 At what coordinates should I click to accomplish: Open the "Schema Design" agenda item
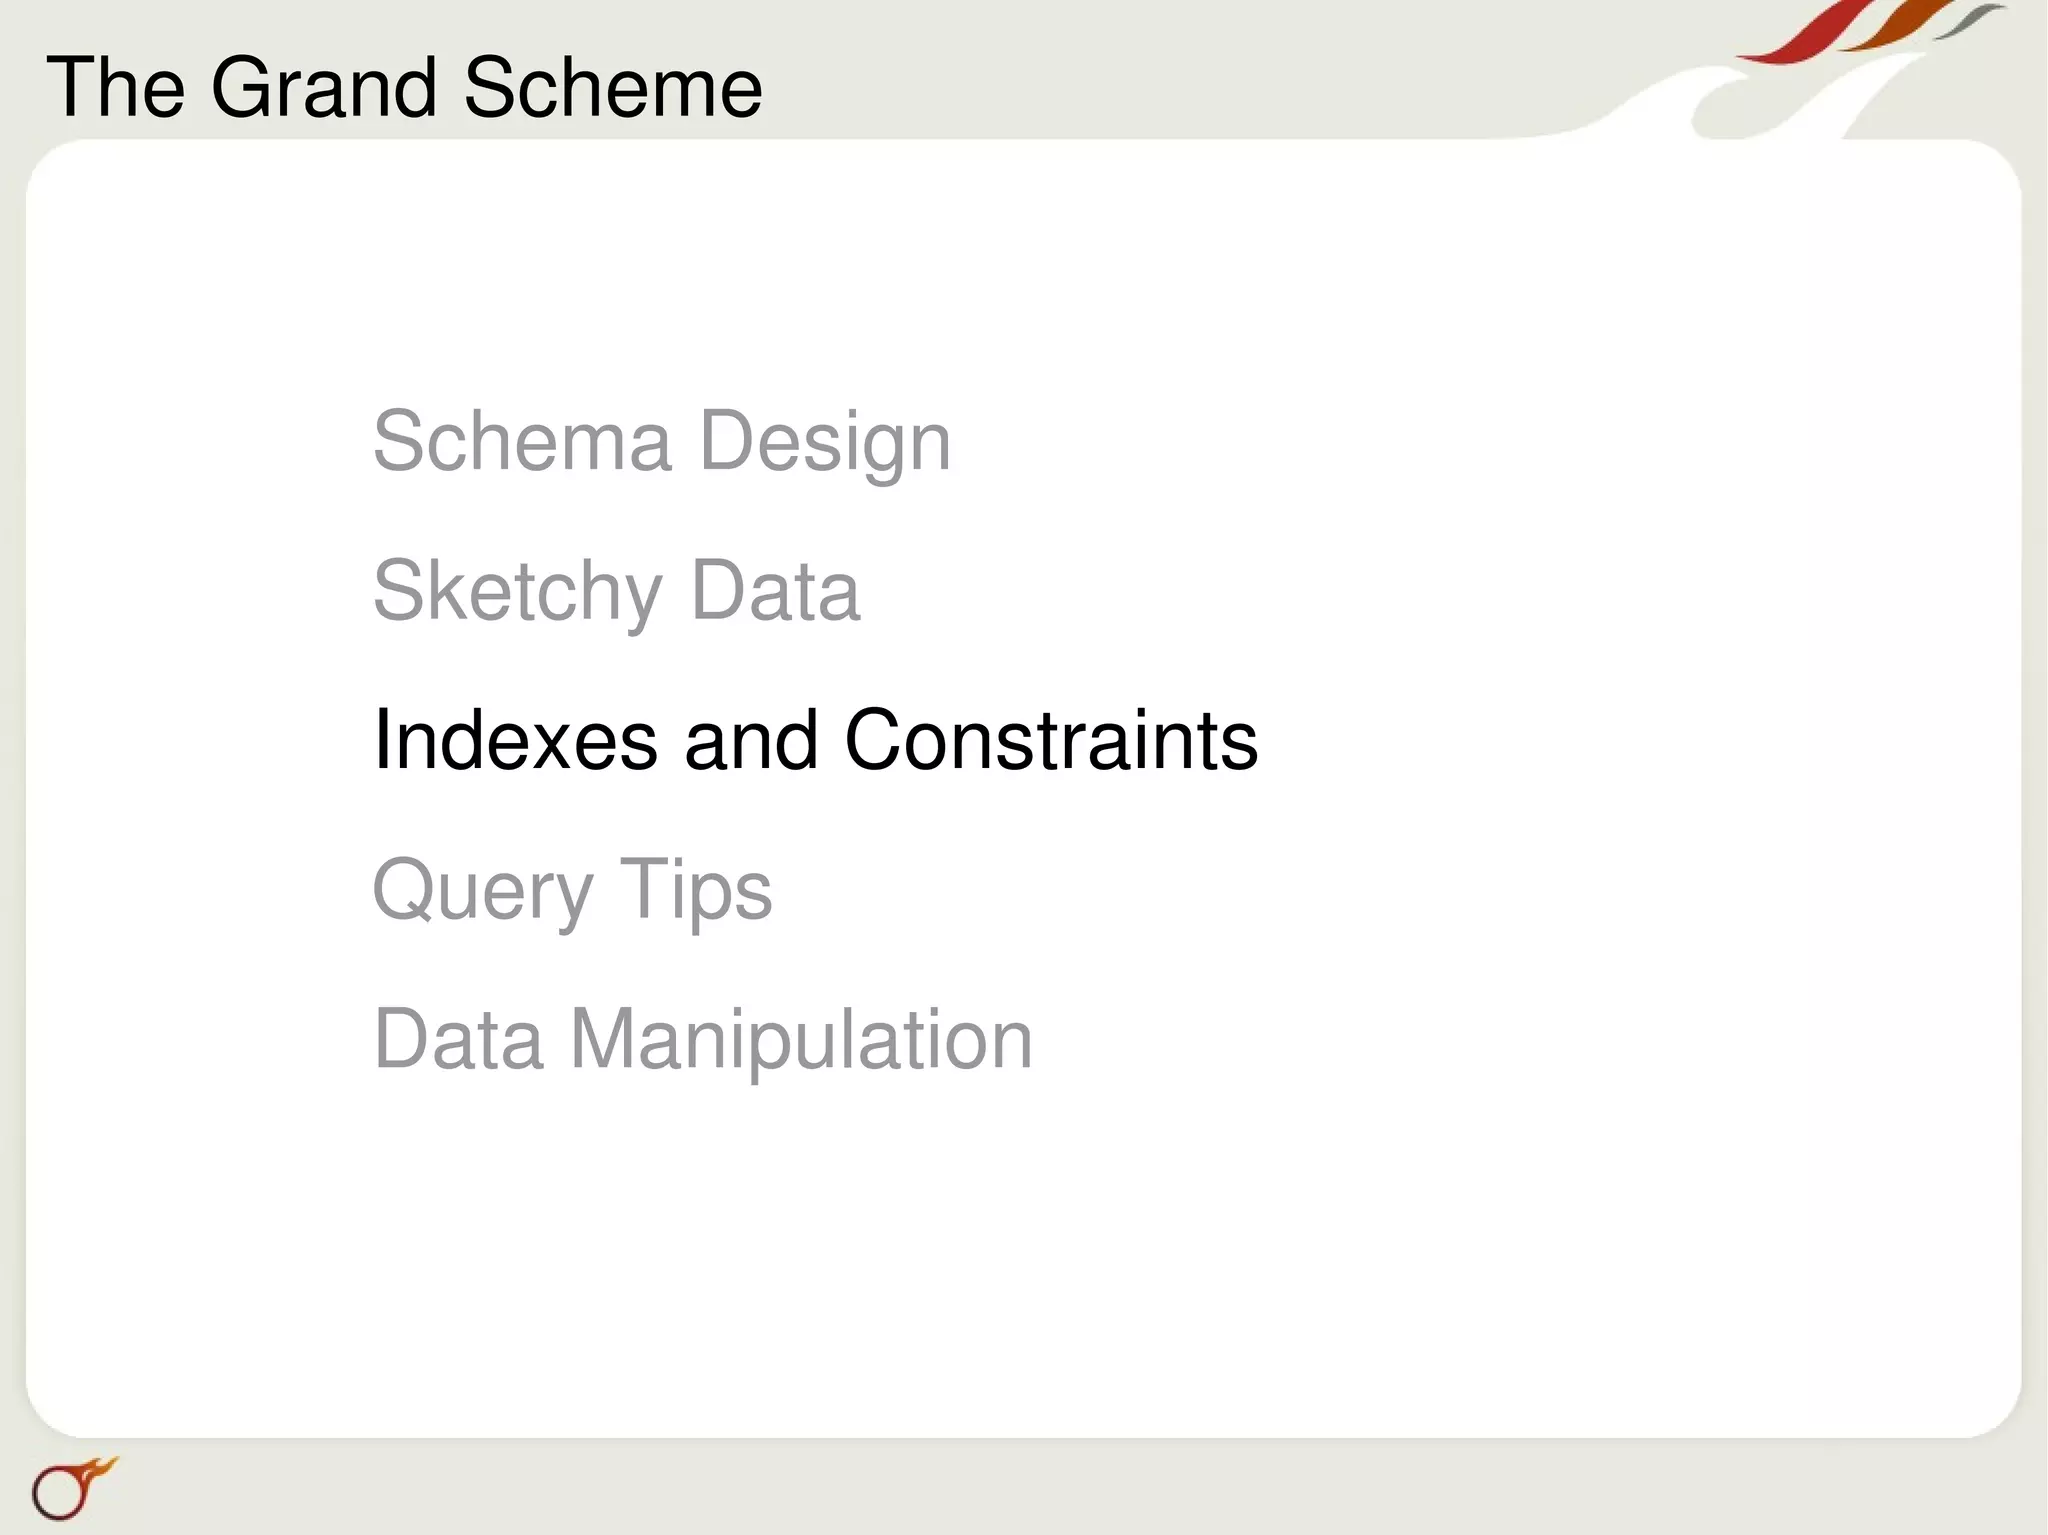[x=661, y=441]
